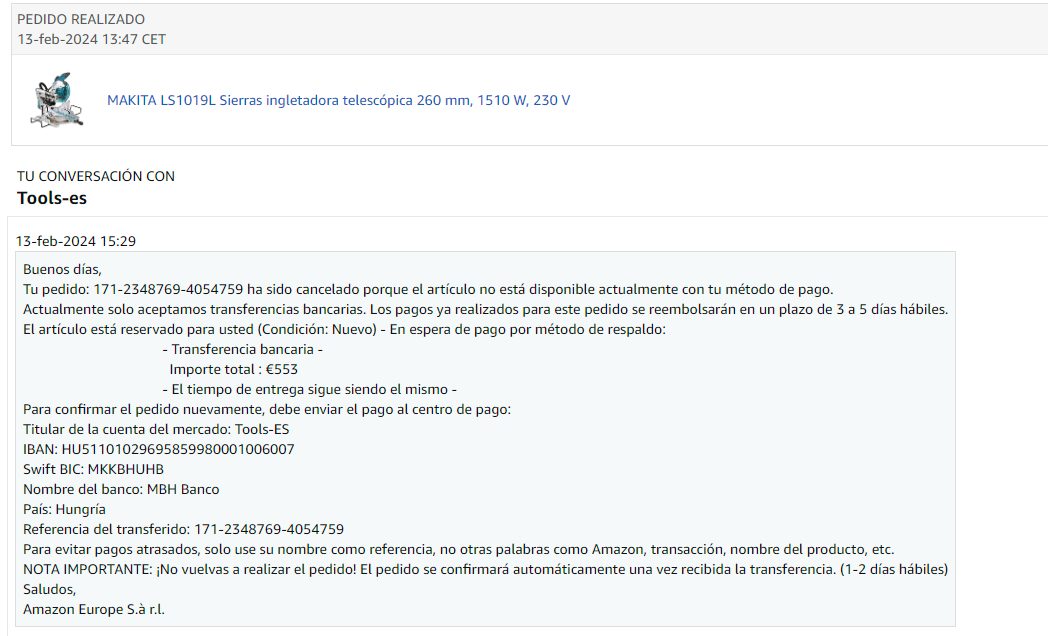Click the 'País: Hungría' line
This screenshot has height=636, width=1048.
pyautogui.click(x=64, y=510)
